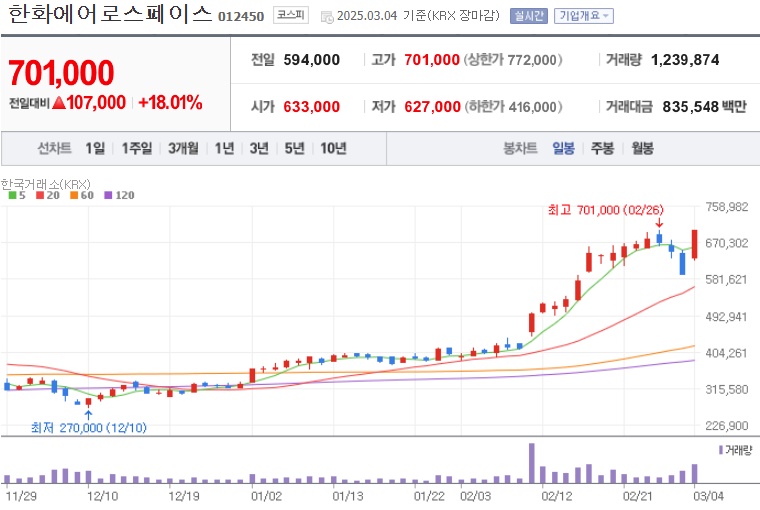Image resolution: width=760 pixels, height=510 pixels.
Task: Click the 거래대금 value 835,548 백만
Action: coord(705,107)
